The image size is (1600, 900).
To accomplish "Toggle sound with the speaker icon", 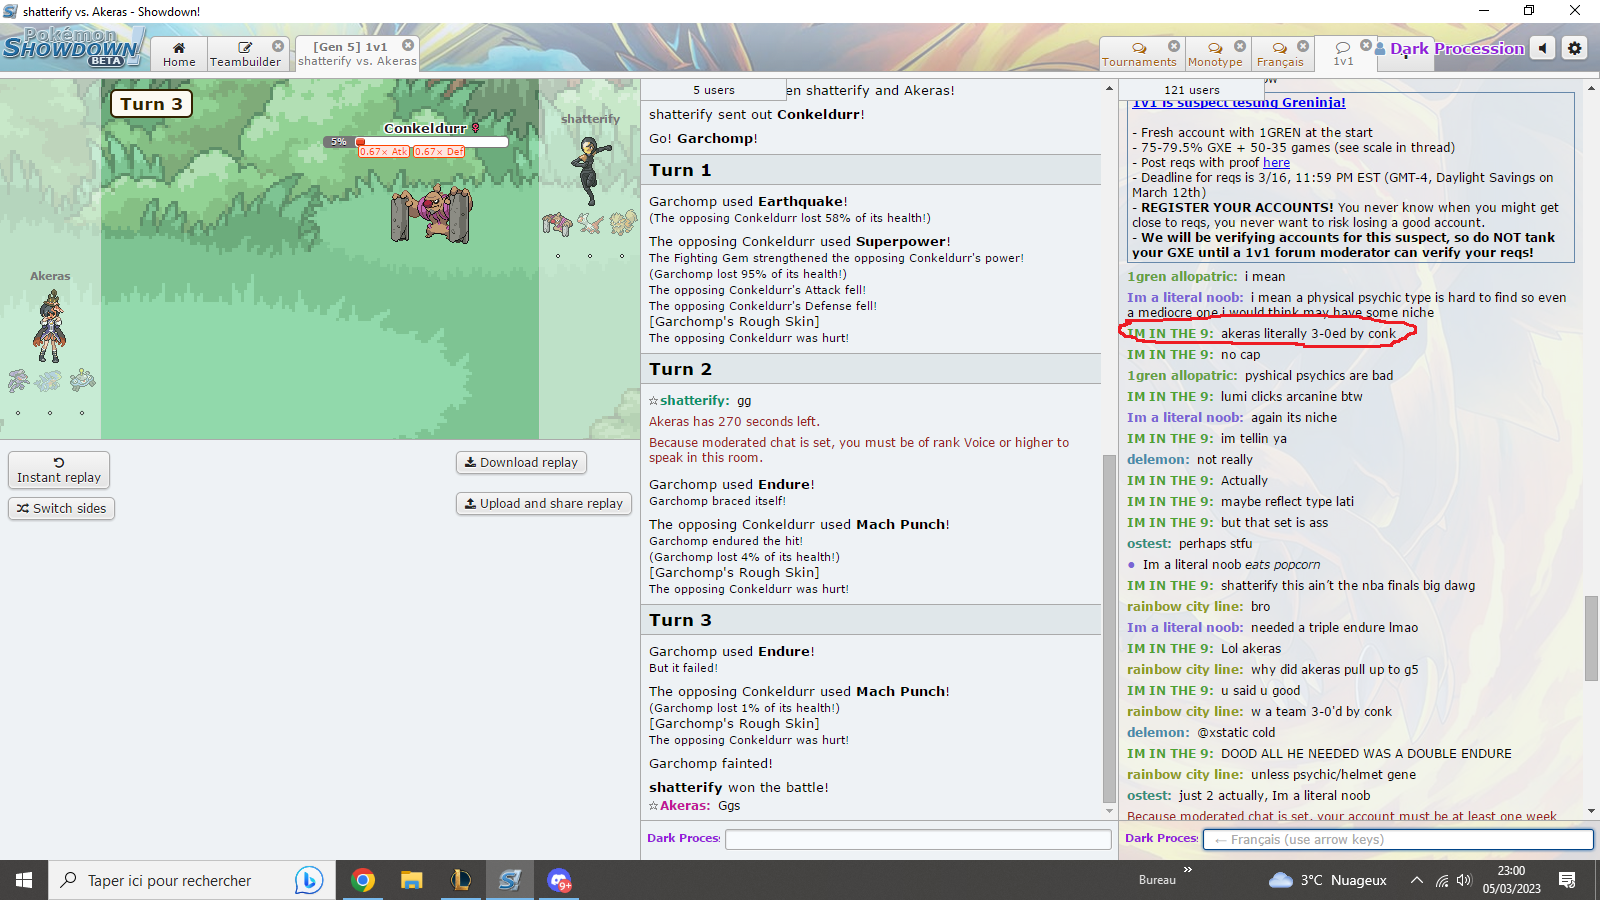I will [1543, 48].
